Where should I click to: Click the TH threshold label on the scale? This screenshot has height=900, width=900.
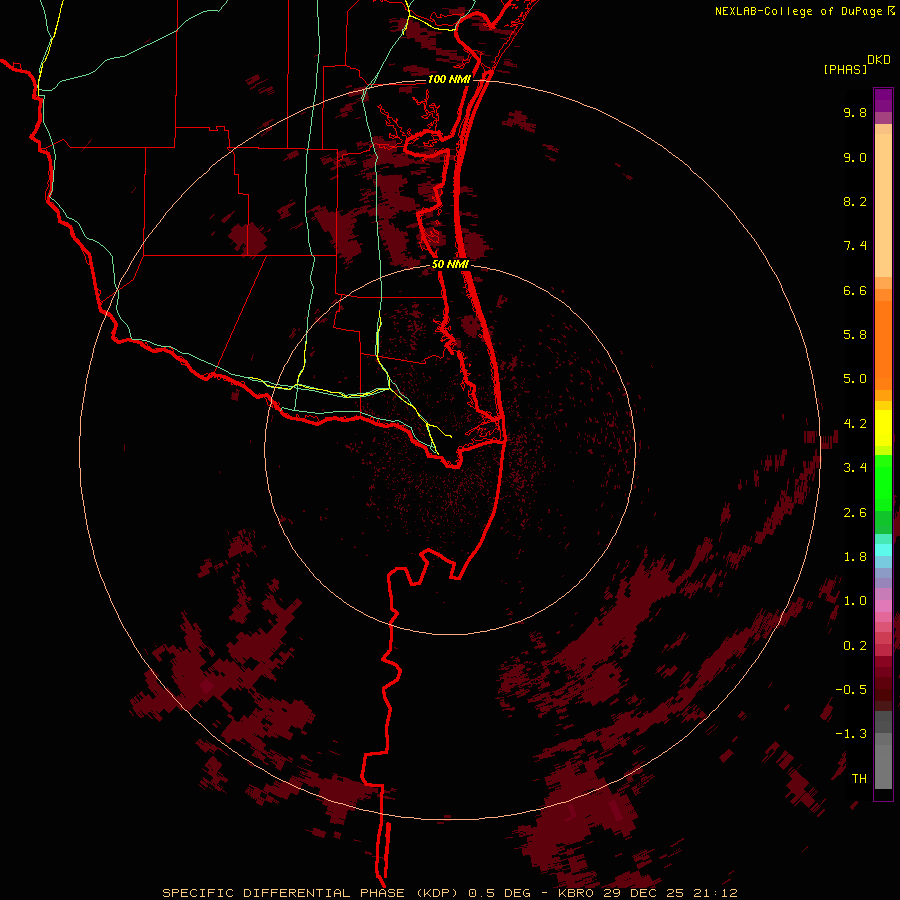(859, 778)
